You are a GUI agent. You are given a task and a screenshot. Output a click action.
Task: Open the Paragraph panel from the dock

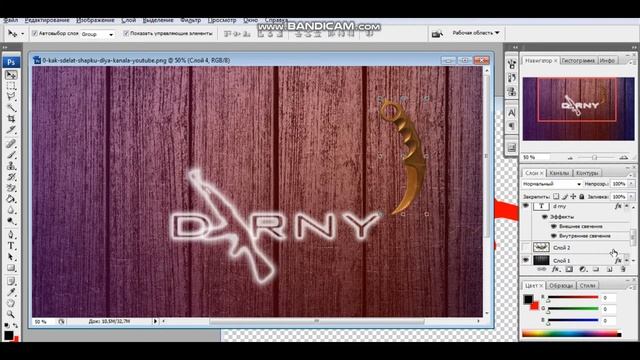(x=511, y=126)
